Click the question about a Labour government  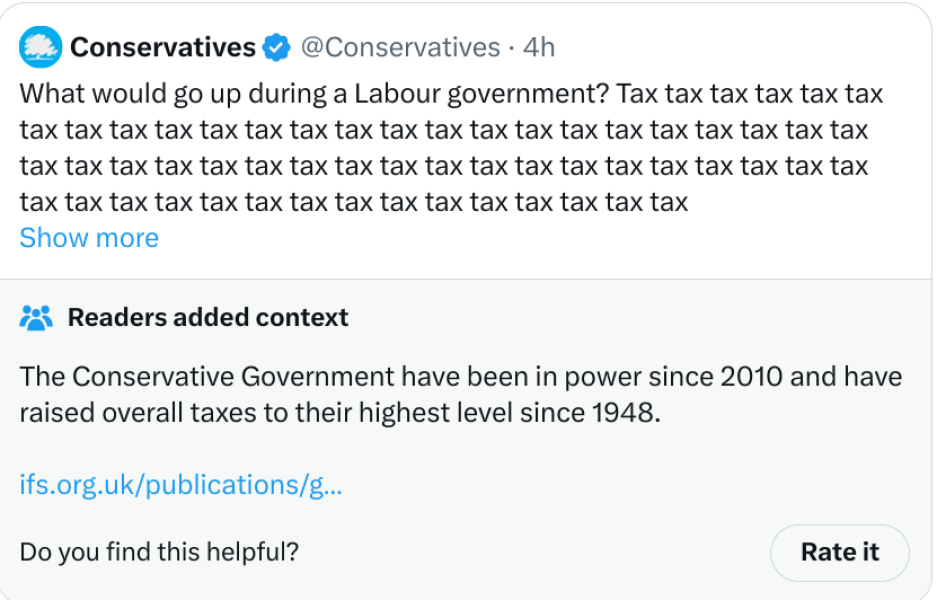[x=315, y=94]
